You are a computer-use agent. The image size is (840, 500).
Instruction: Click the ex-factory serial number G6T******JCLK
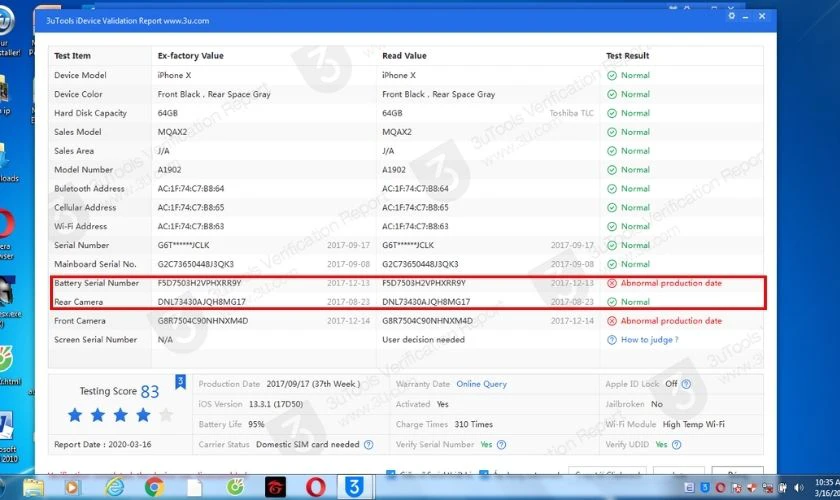tap(183, 245)
